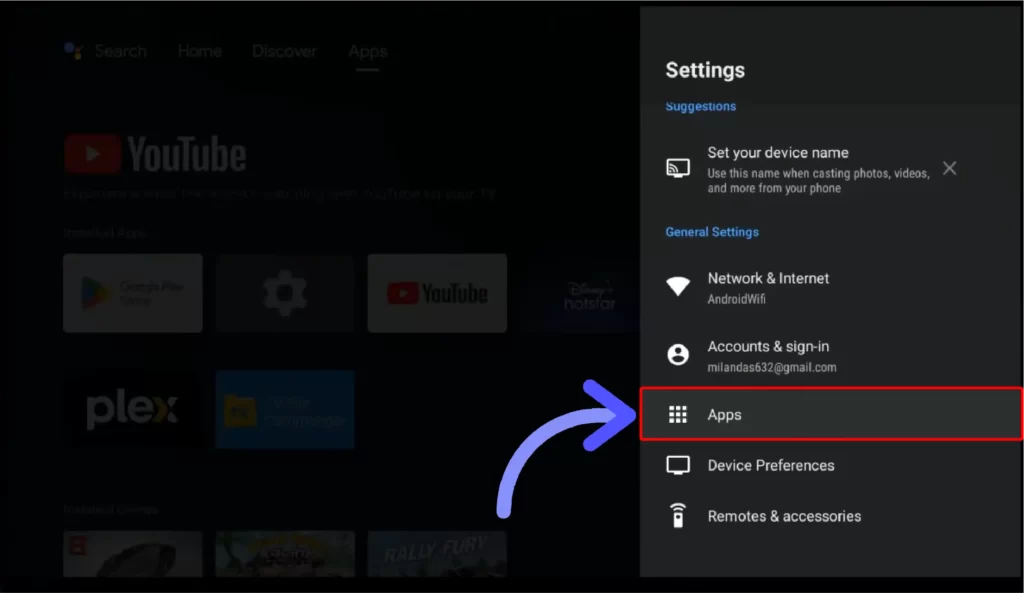Open the Google Play Store tile
1024x593 pixels.
tap(133, 293)
